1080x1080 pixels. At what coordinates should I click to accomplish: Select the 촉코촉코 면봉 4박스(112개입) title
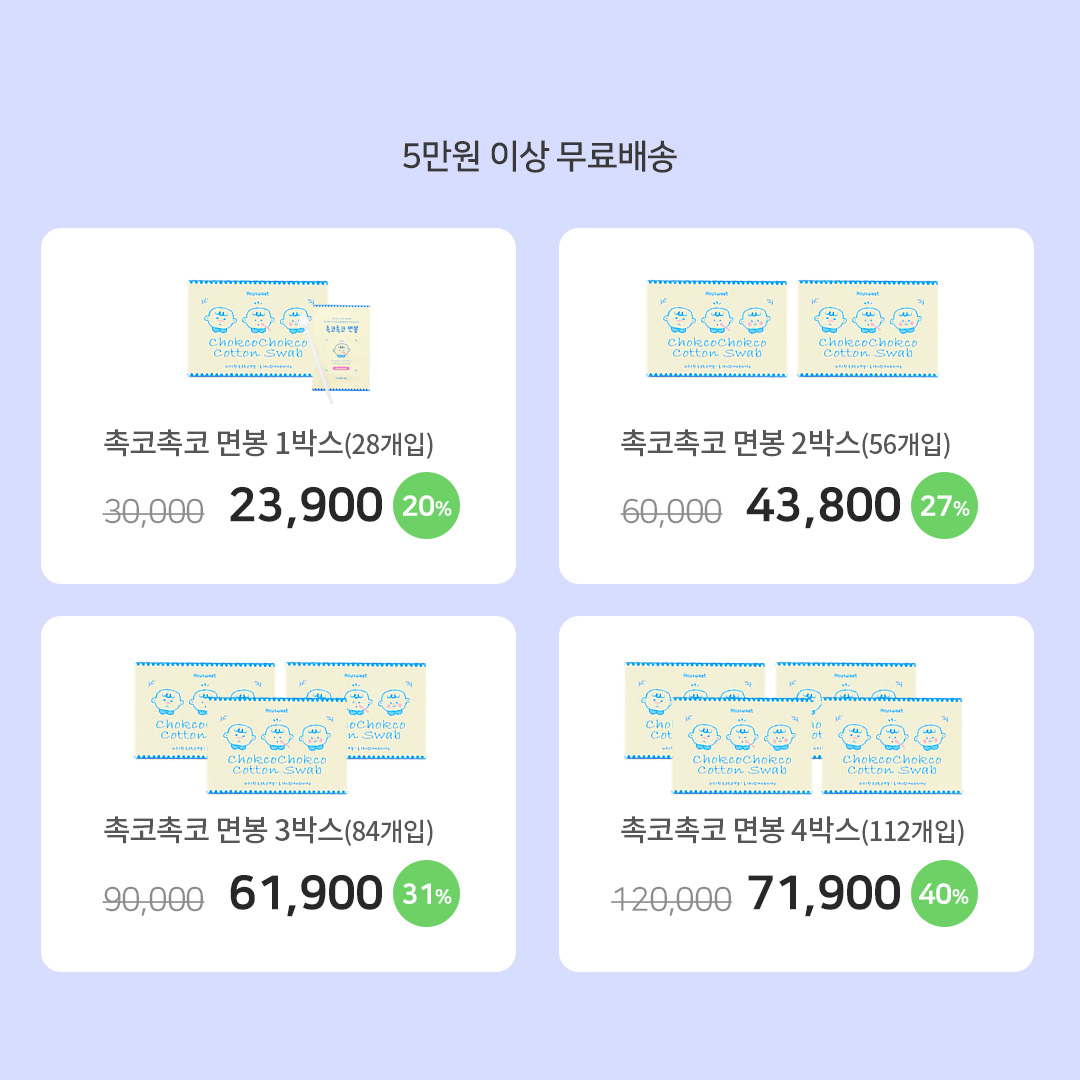792,830
